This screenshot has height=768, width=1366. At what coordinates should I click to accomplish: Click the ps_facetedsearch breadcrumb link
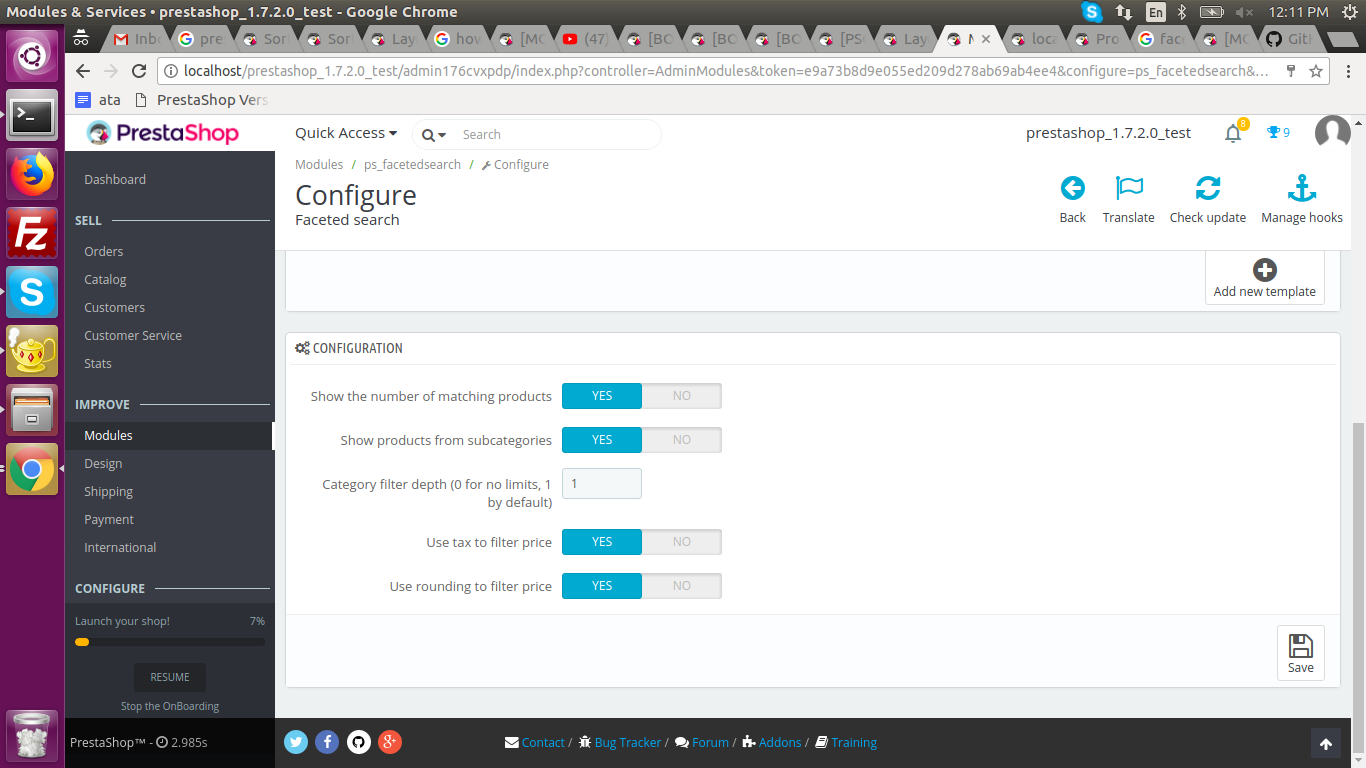412,164
